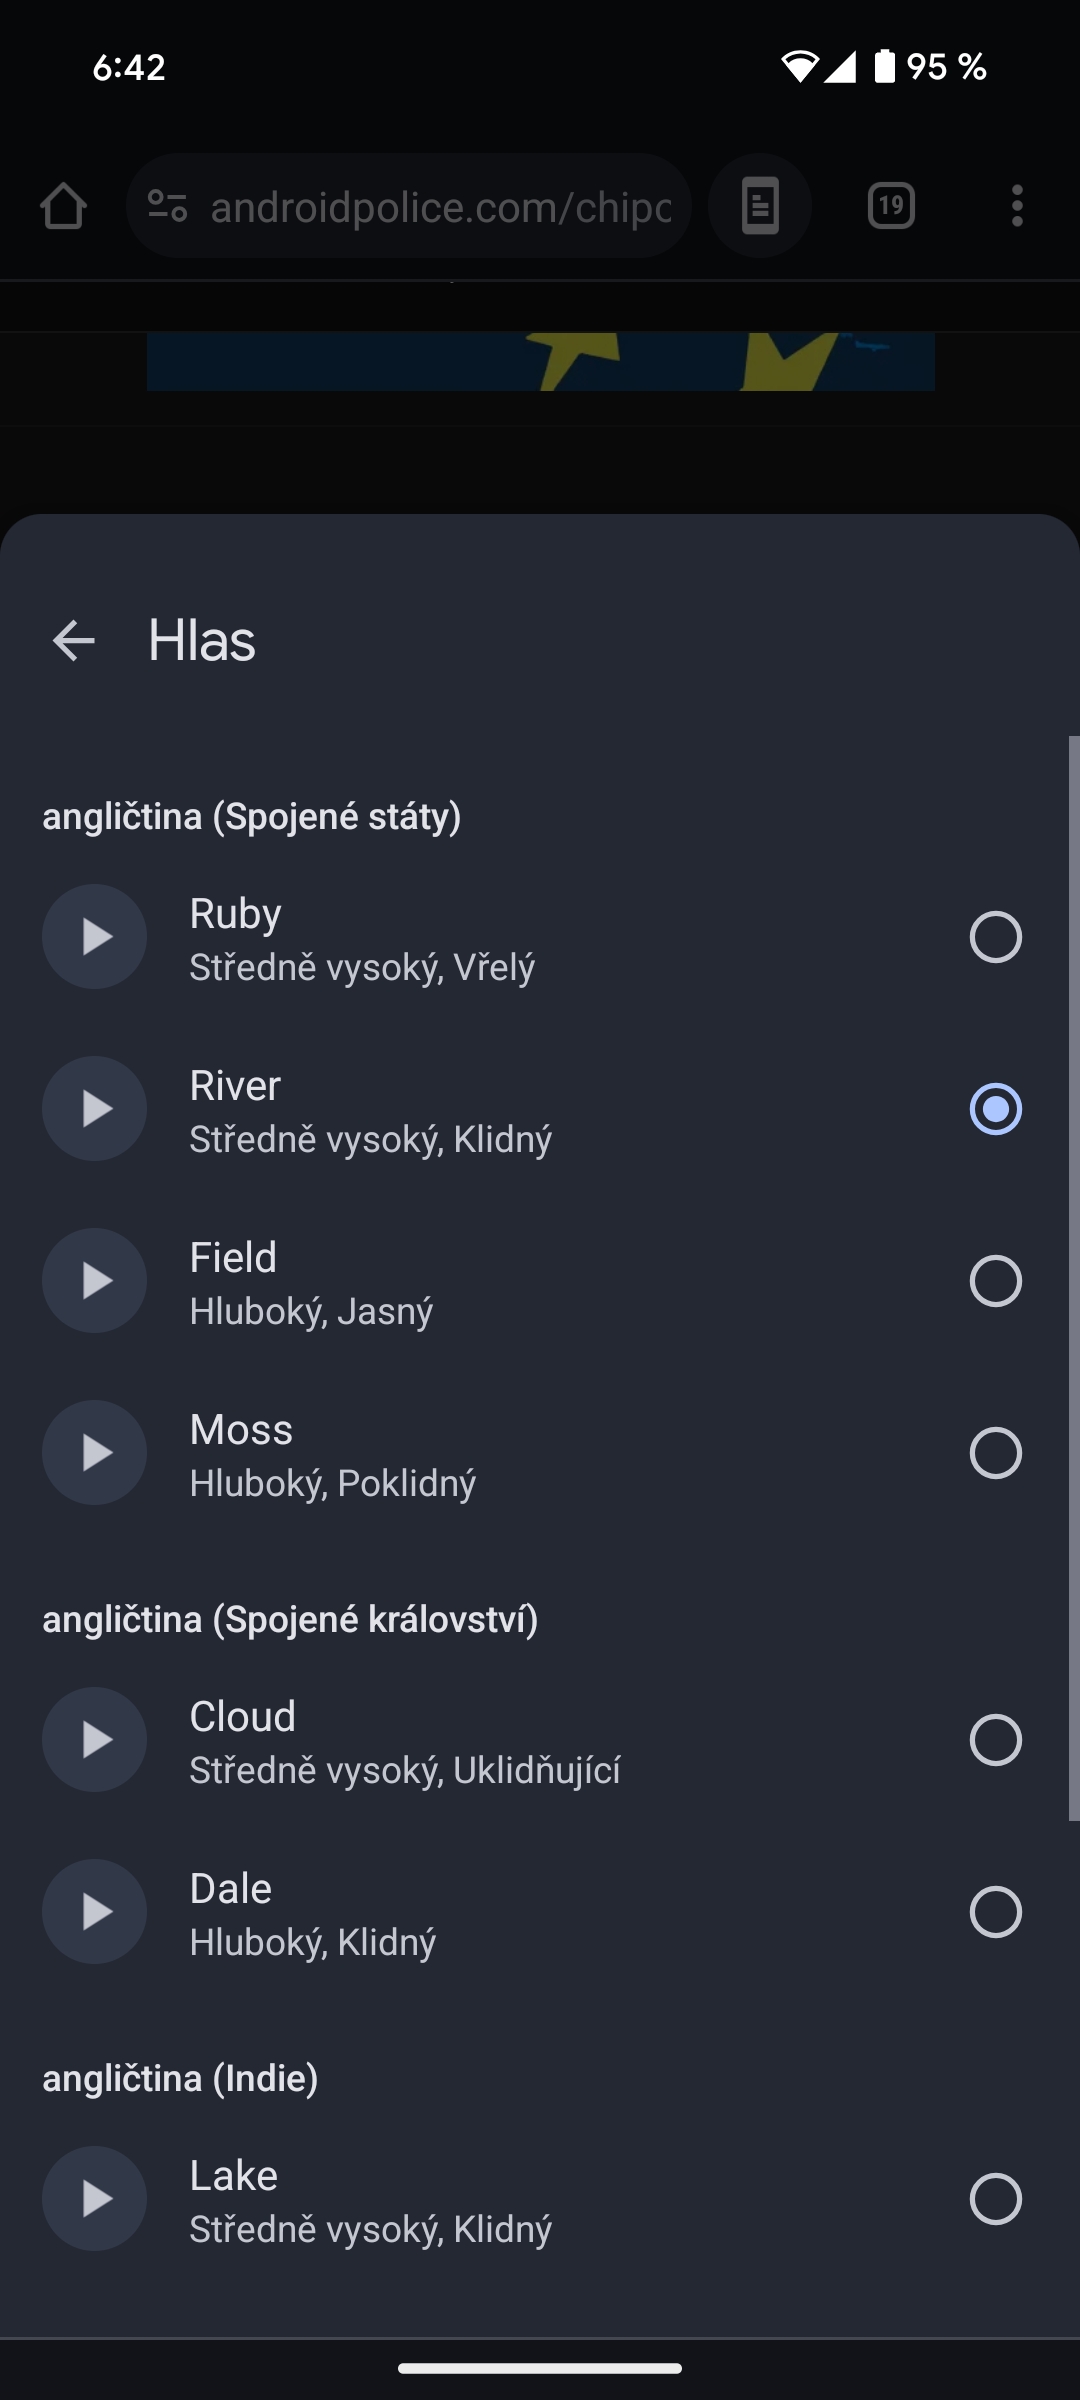The width and height of the screenshot is (1080, 2400).
Task: Tap the Chrome home icon
Action: coord(63,206)
